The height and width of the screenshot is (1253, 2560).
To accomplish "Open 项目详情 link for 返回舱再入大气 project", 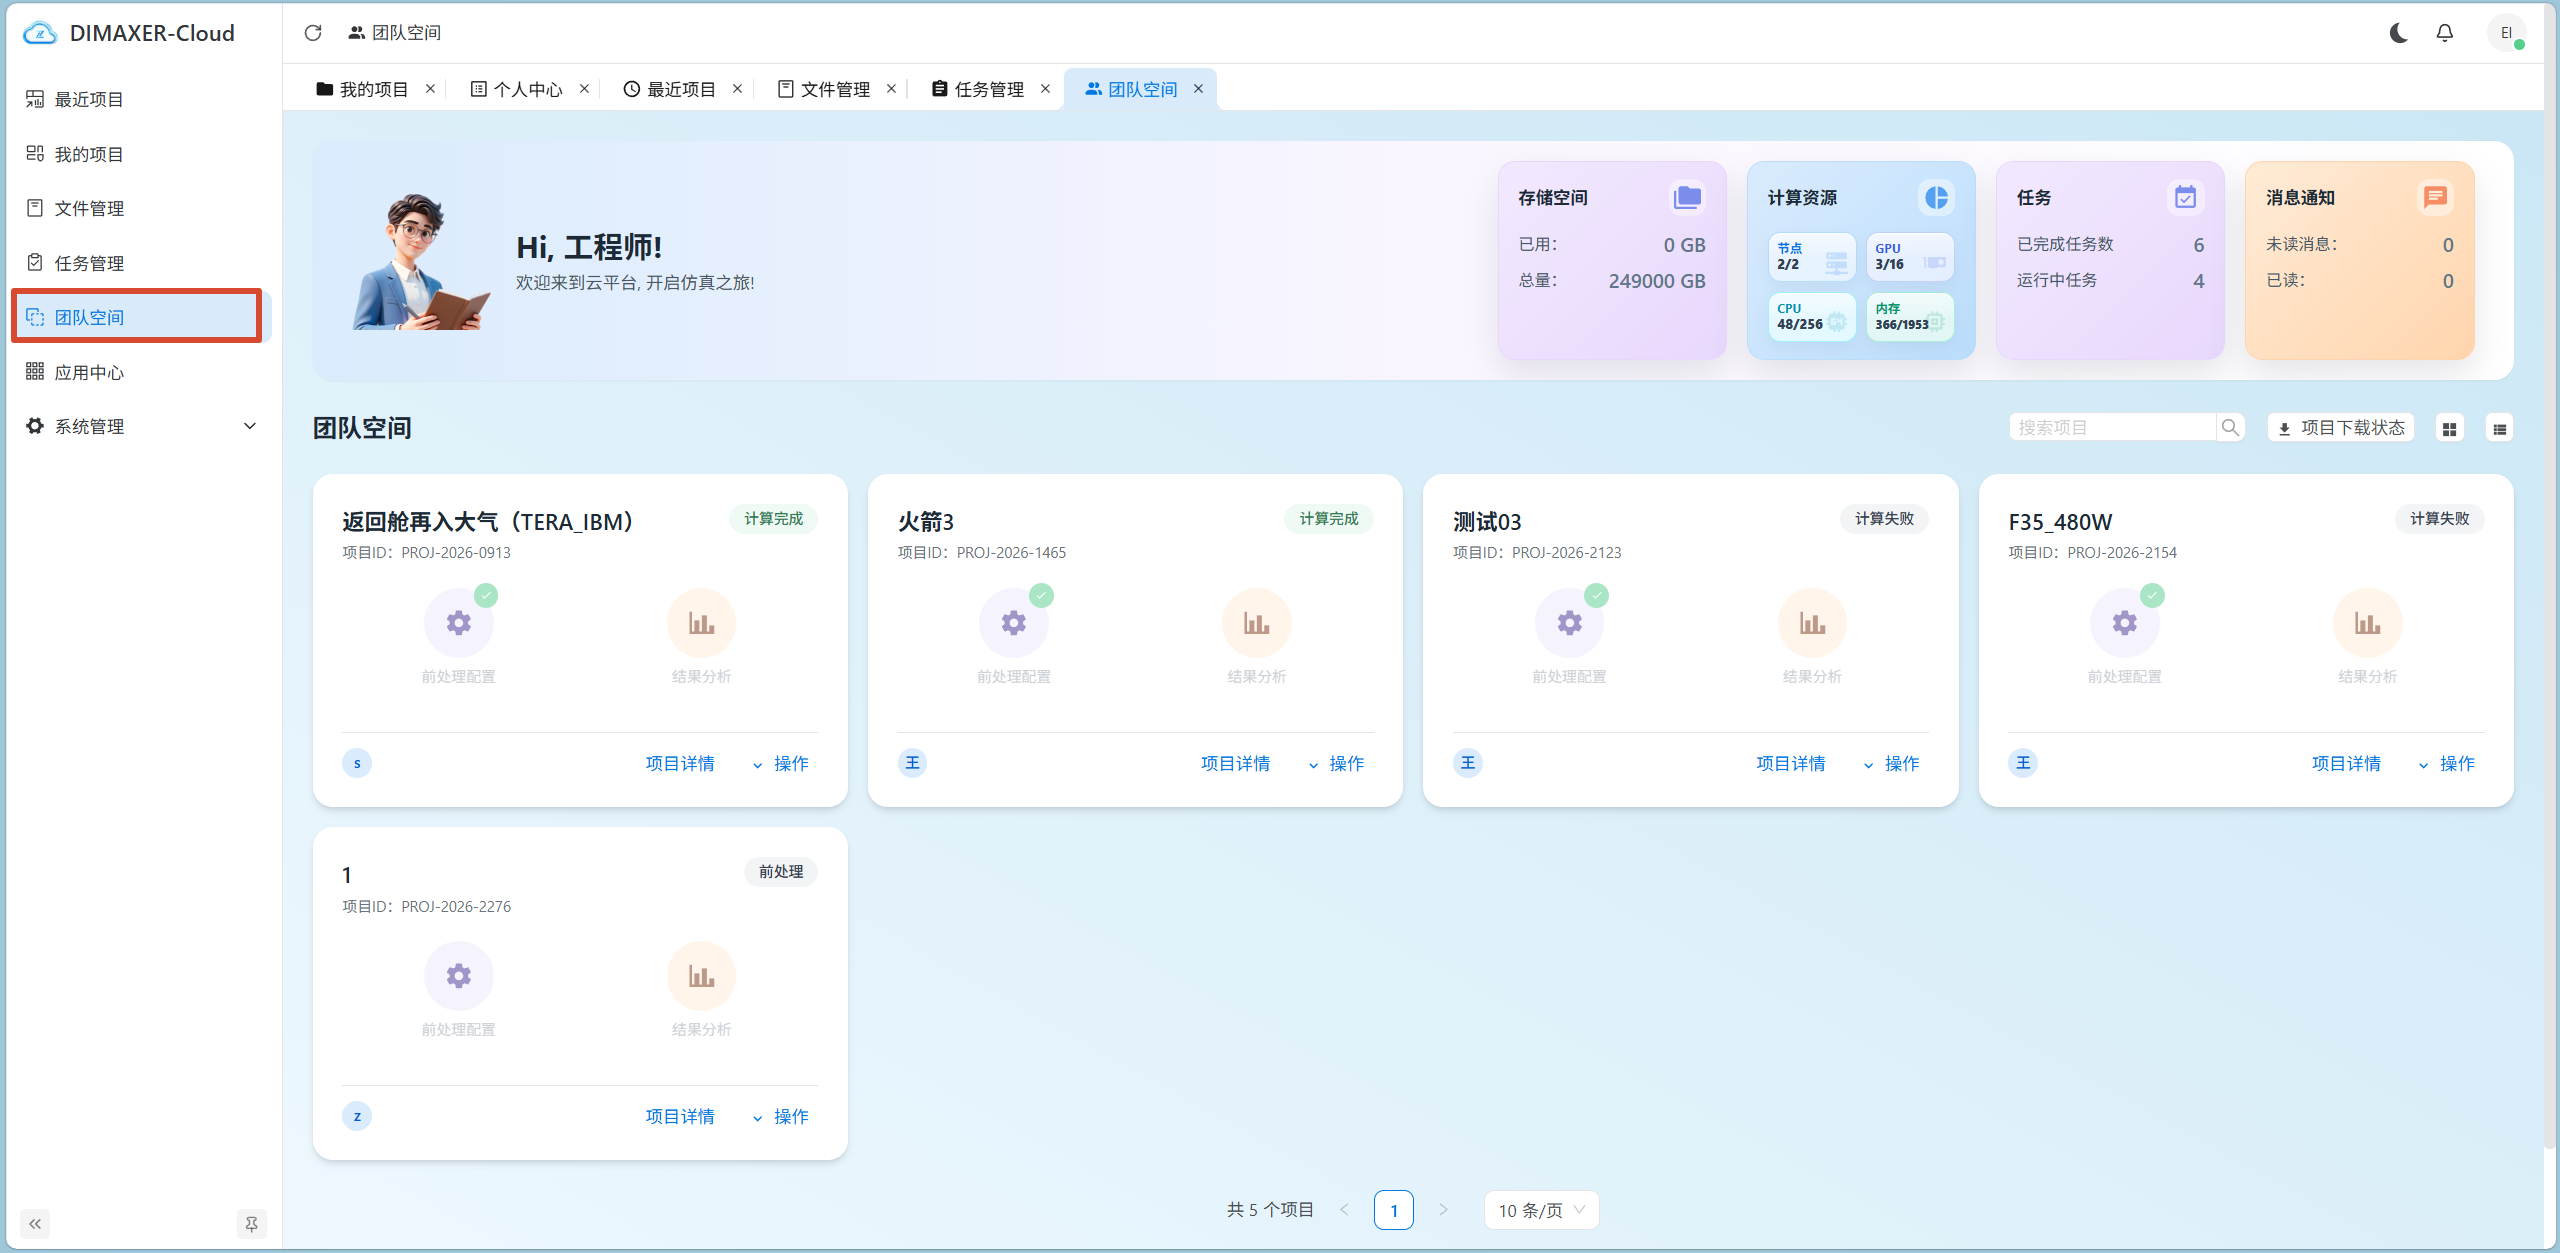I will (680, 764).
